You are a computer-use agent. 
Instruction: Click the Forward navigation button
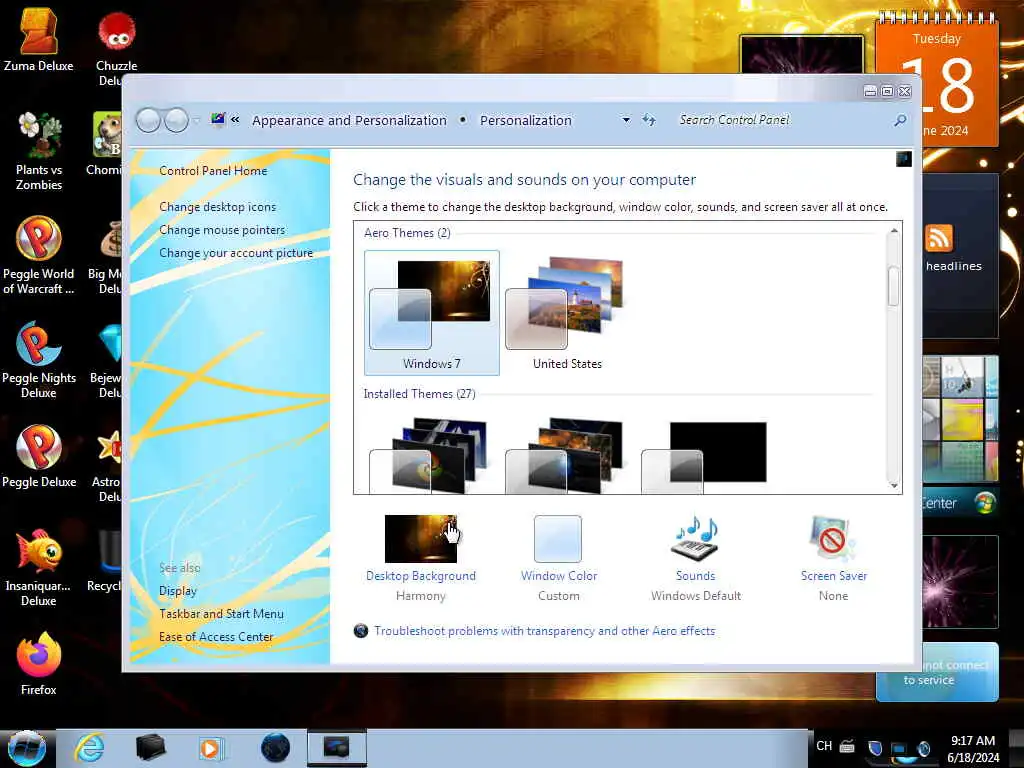(x=176, y=120)
